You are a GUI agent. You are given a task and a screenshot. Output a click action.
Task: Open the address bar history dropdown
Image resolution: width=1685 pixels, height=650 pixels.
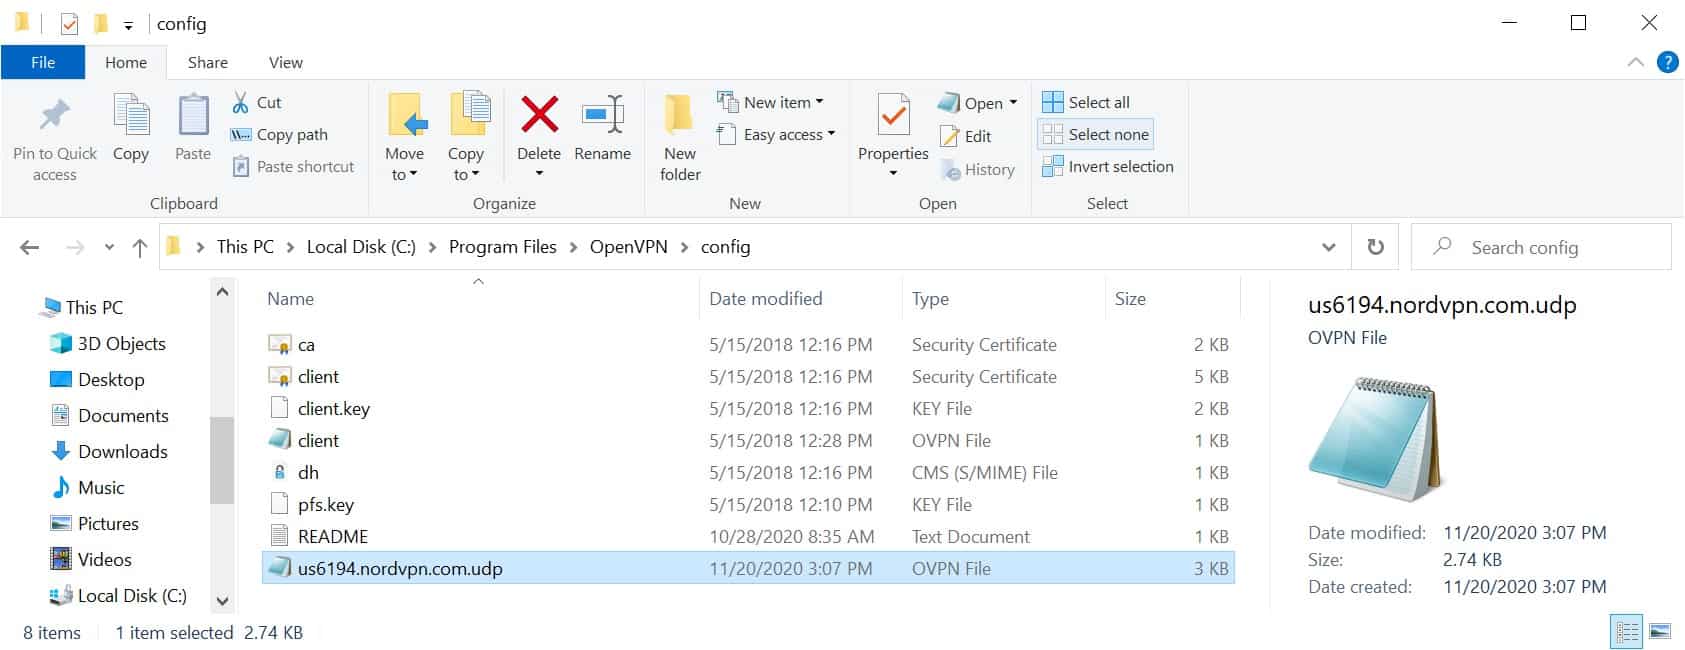point(1328,247)
